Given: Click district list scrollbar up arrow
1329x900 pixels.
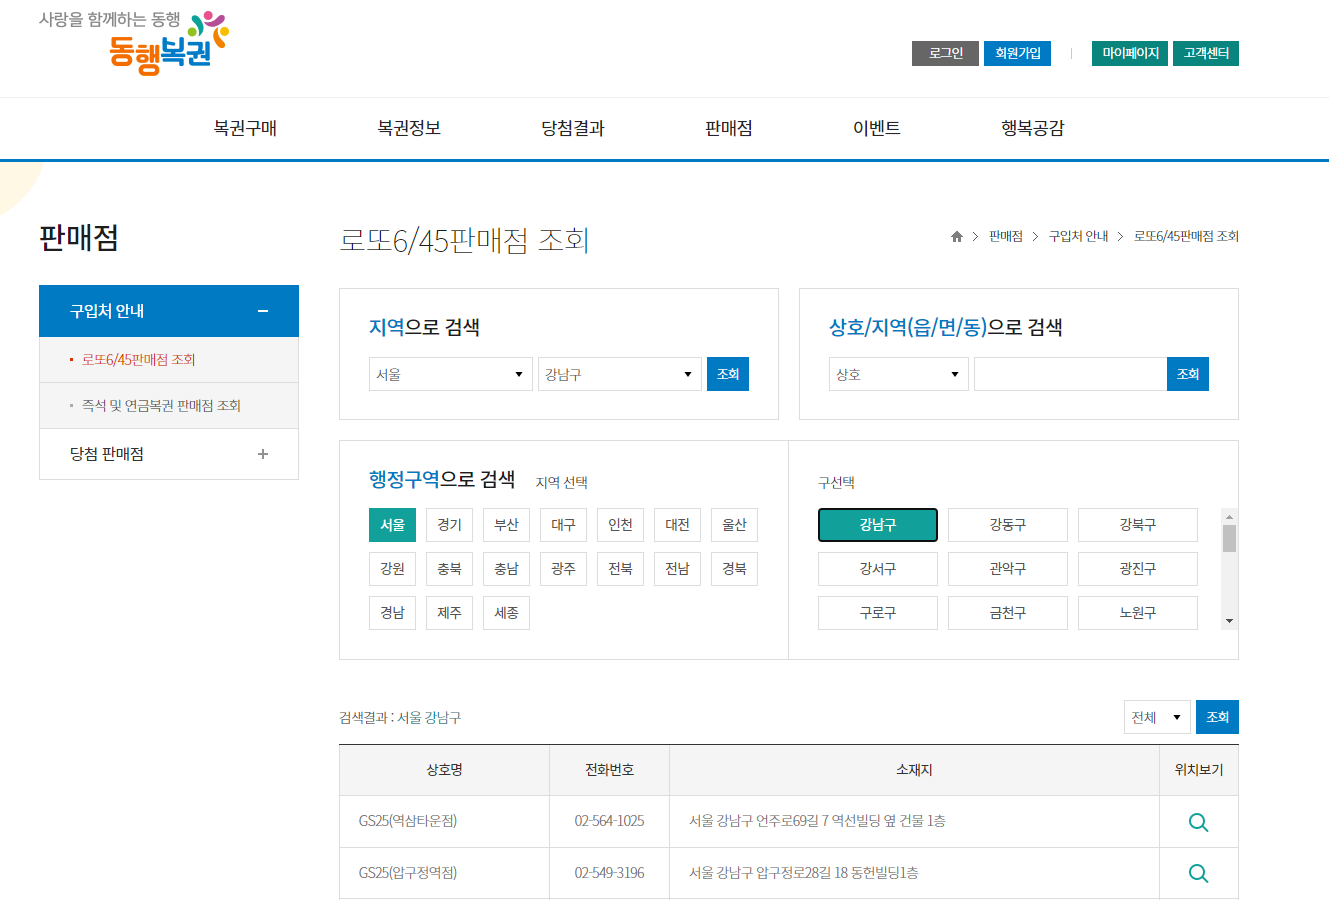Looking at the screenshot, I should tap(1229, 516).
